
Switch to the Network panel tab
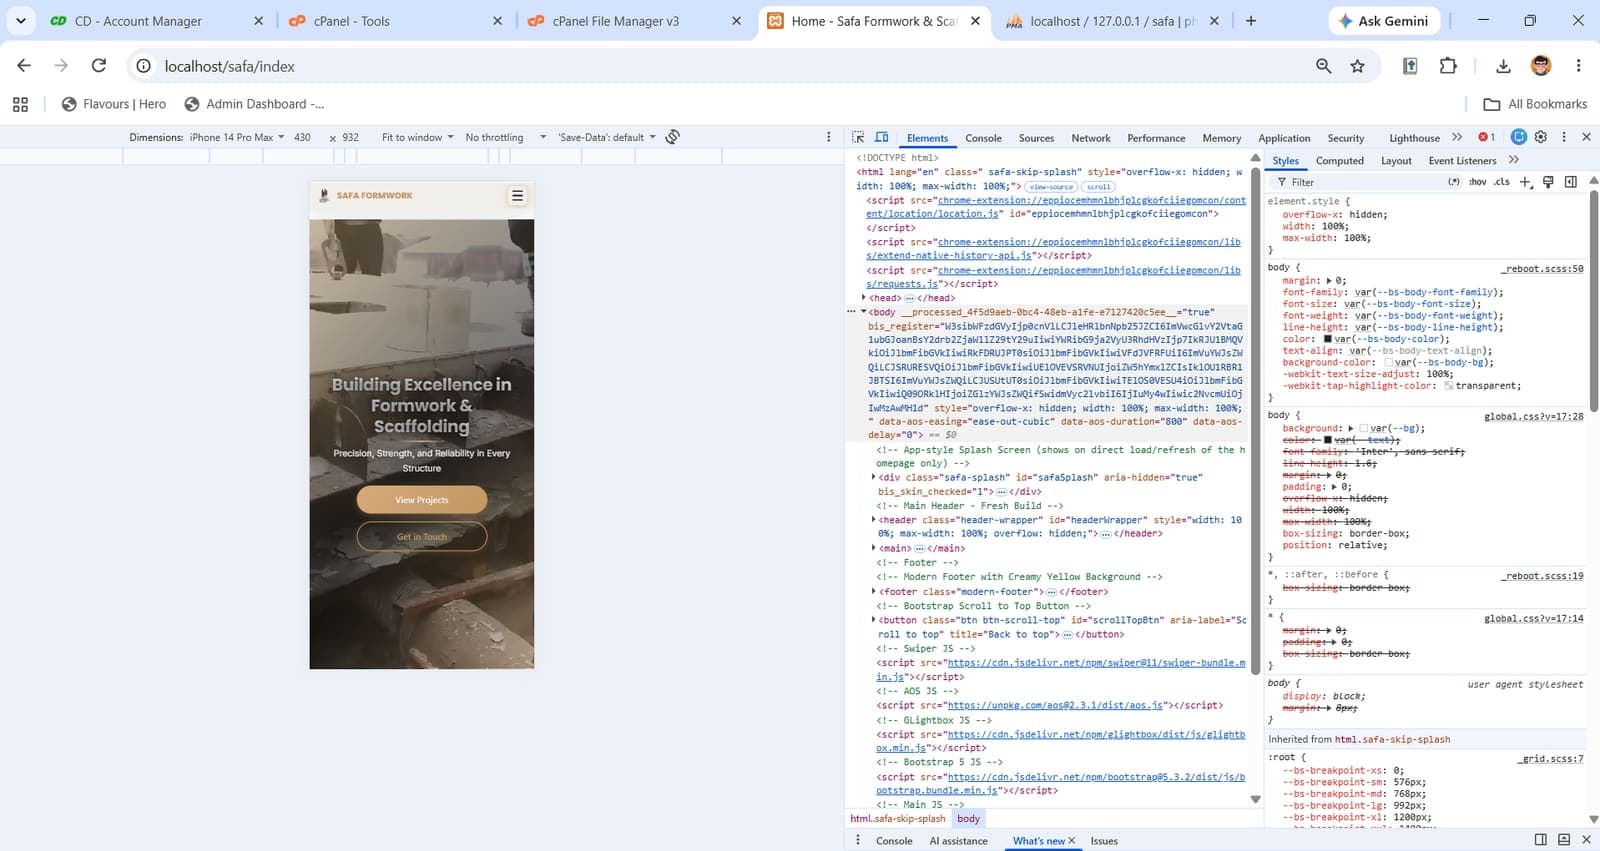point(1091,138)
